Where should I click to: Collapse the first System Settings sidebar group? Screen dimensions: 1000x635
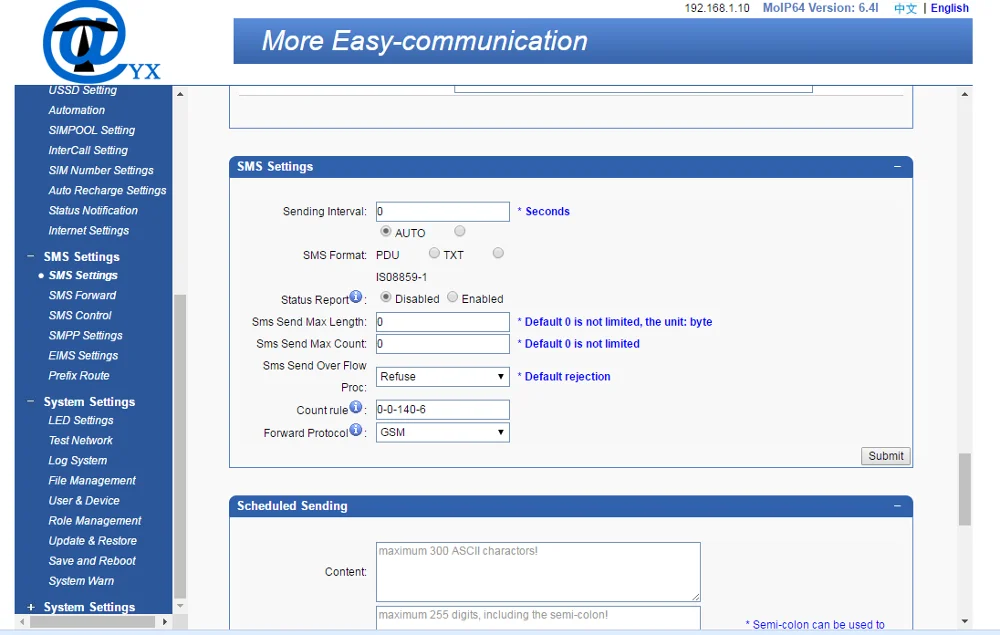point(30,402)
